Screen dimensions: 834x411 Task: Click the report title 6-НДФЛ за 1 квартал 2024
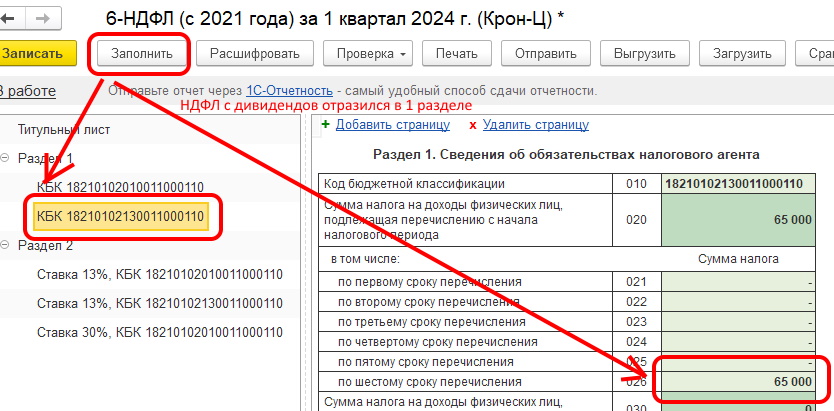tap(335, 19)
